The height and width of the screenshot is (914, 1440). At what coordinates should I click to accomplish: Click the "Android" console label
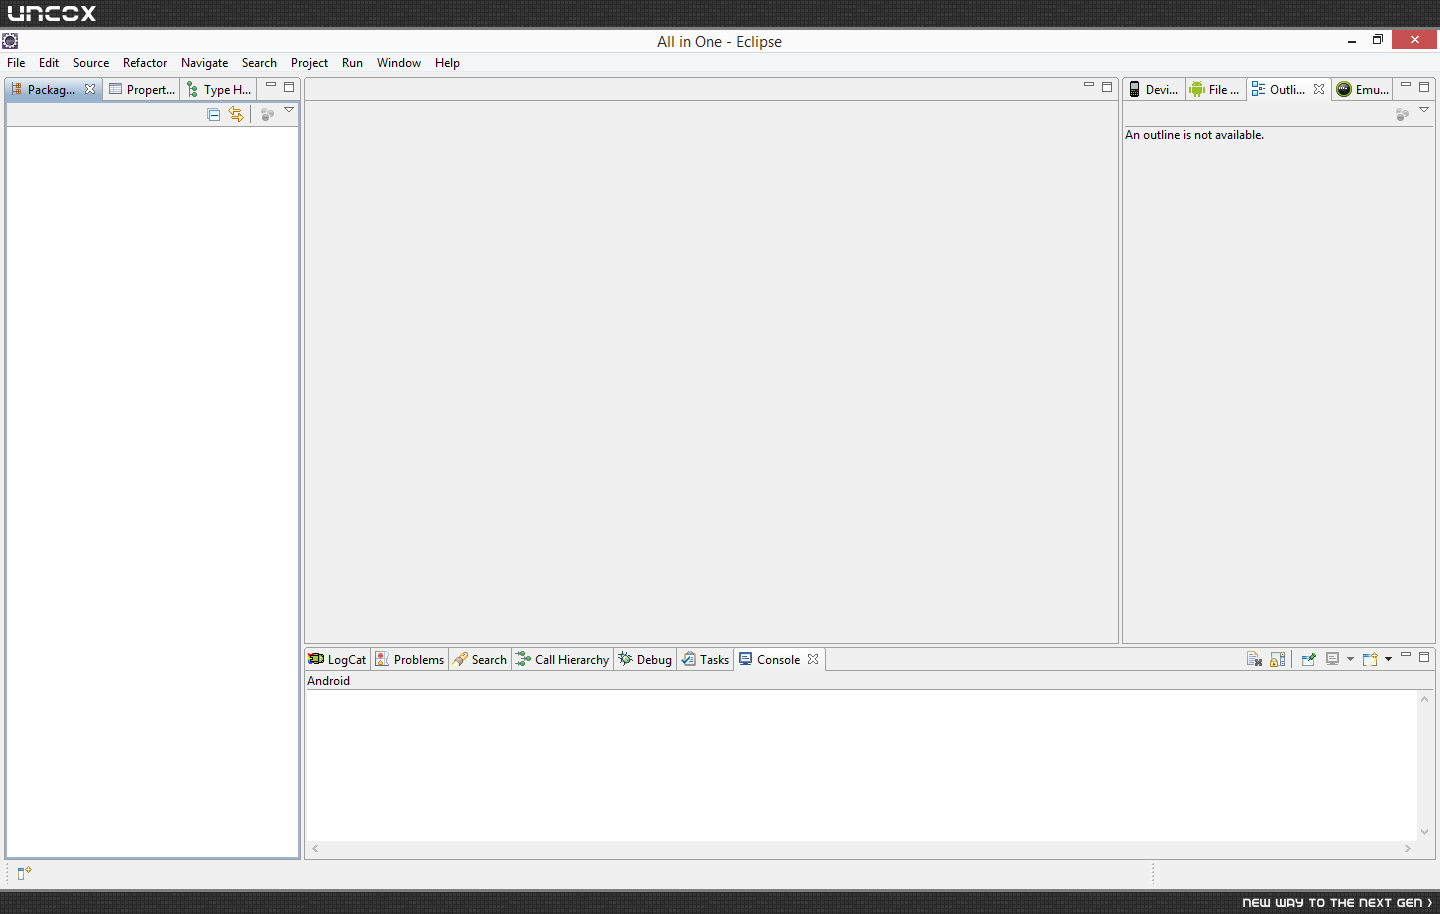[328, 681]
